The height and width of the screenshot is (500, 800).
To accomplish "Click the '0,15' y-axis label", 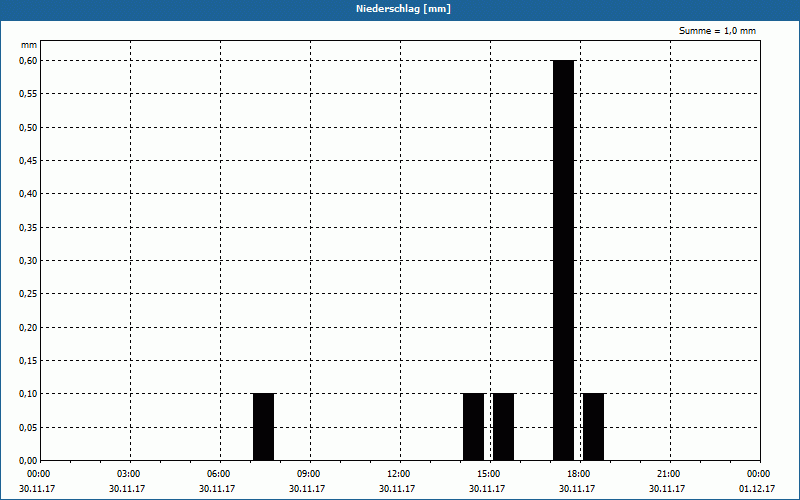I will 28,361.
